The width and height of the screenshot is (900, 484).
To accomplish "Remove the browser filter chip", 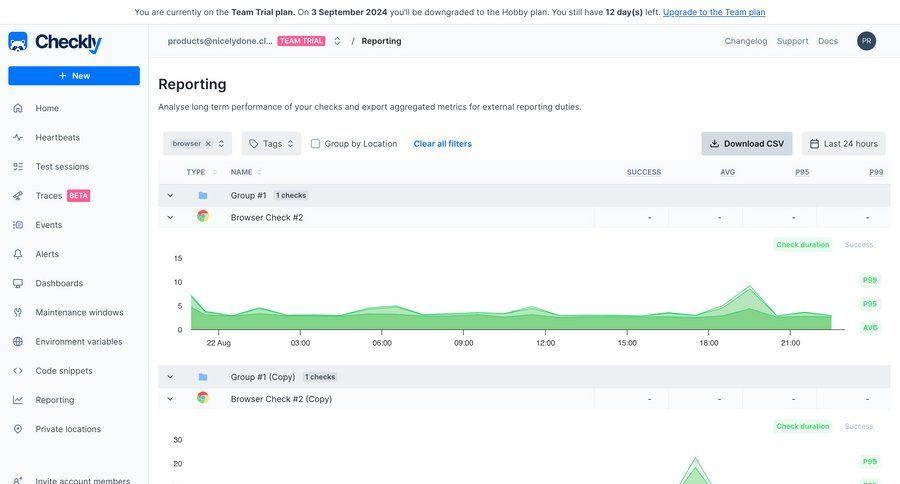I will (208, 144).
